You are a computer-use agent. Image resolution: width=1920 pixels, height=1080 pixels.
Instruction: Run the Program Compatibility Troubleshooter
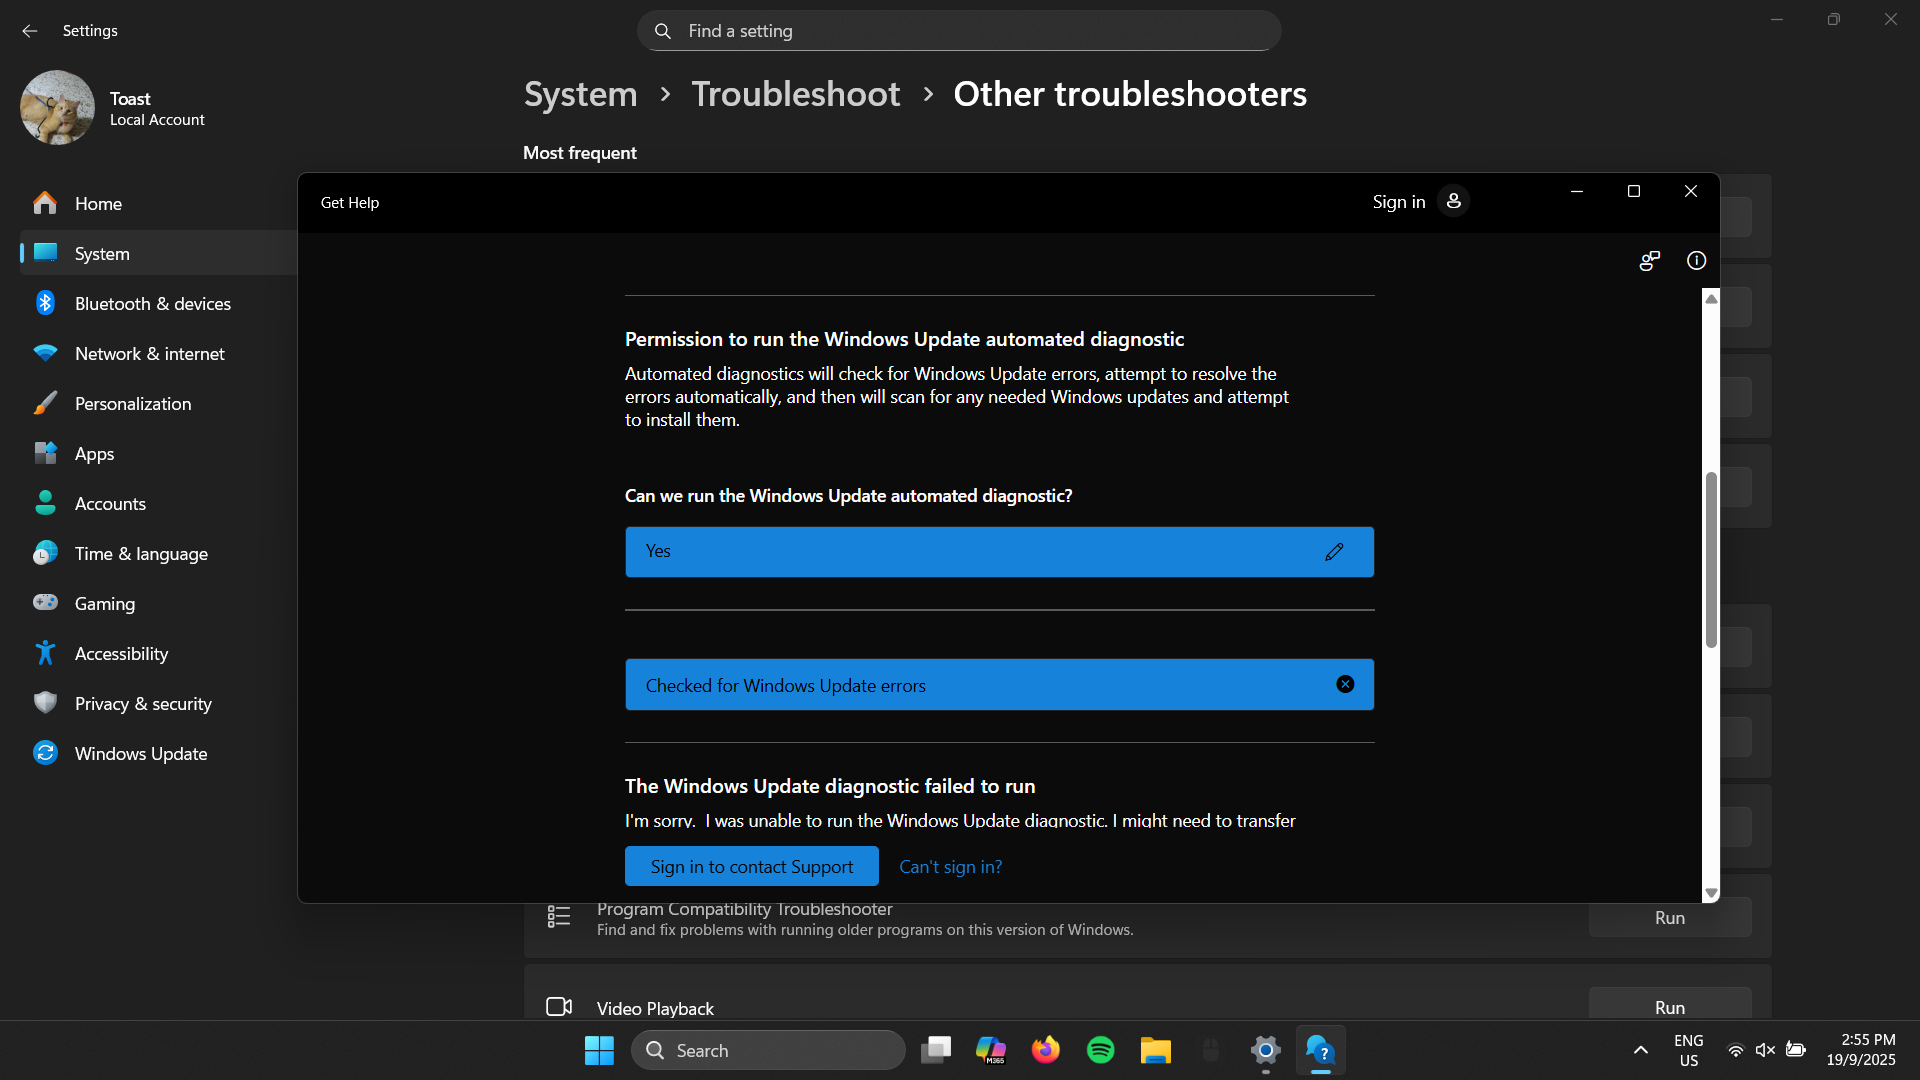(x=1669, y=917)
